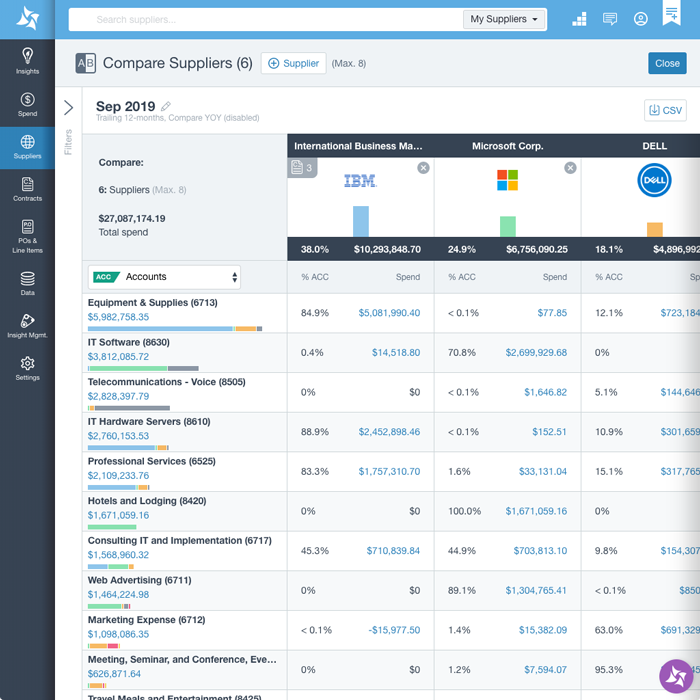The image size is (700, 700).
Task: Open the user profile icon
Action: coord(641,19)
